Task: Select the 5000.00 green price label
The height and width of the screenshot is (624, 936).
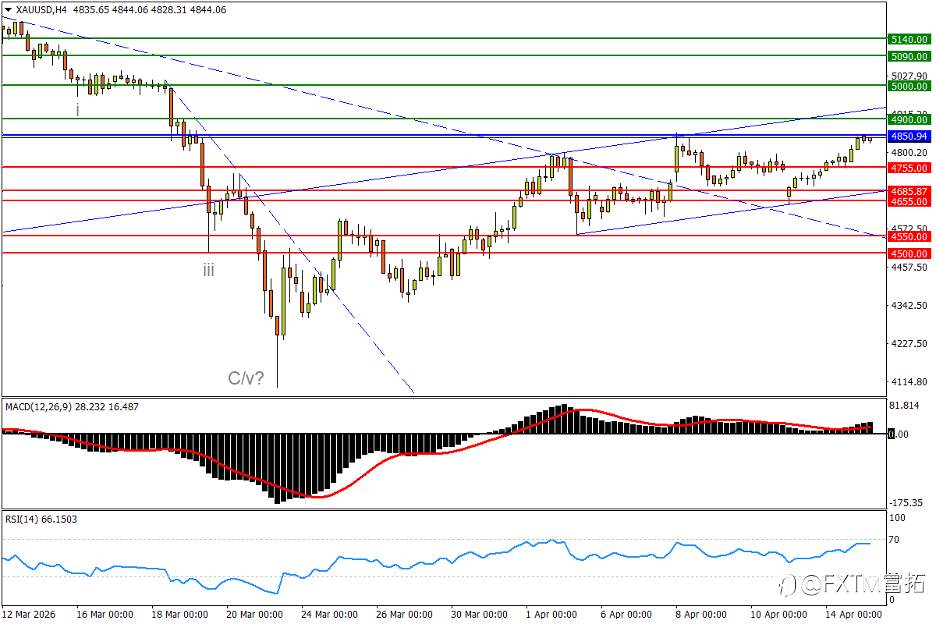Action: (909, 86)
